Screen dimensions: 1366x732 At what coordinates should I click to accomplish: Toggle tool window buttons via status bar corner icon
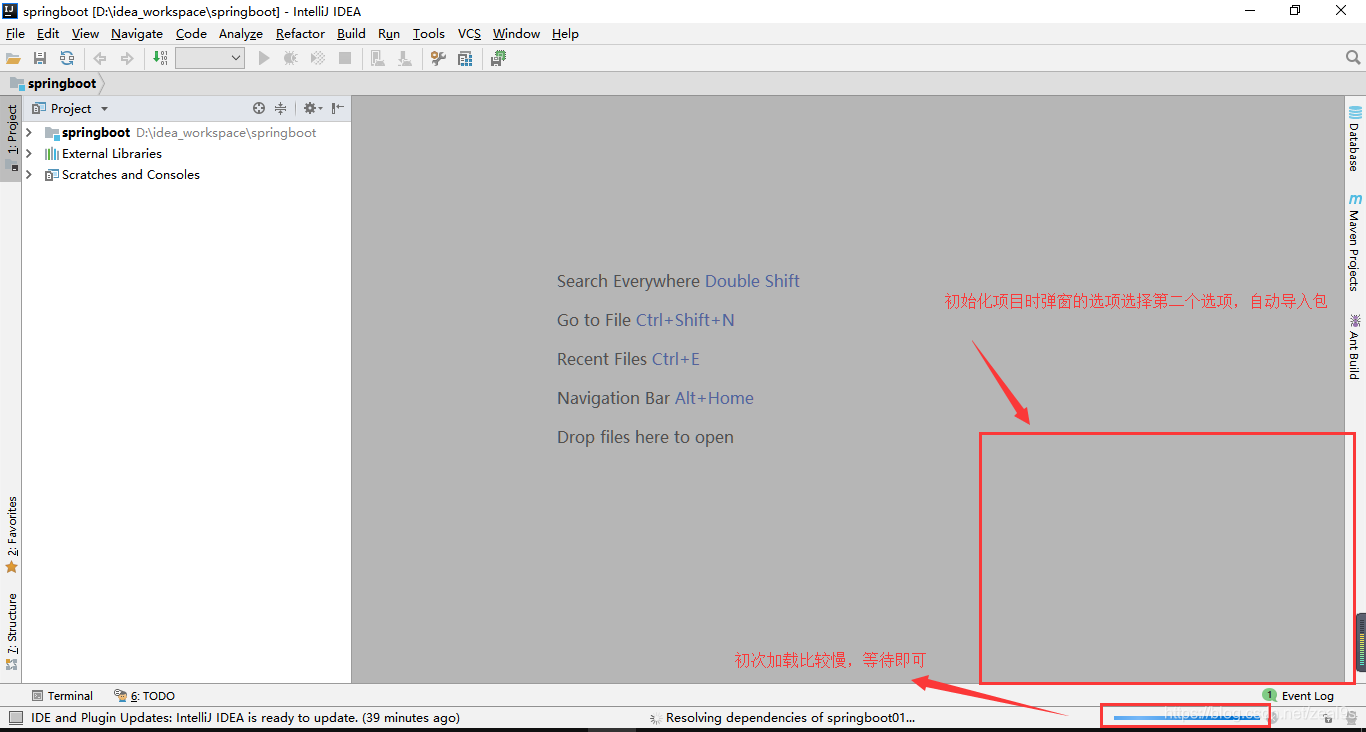click(15, 718)
